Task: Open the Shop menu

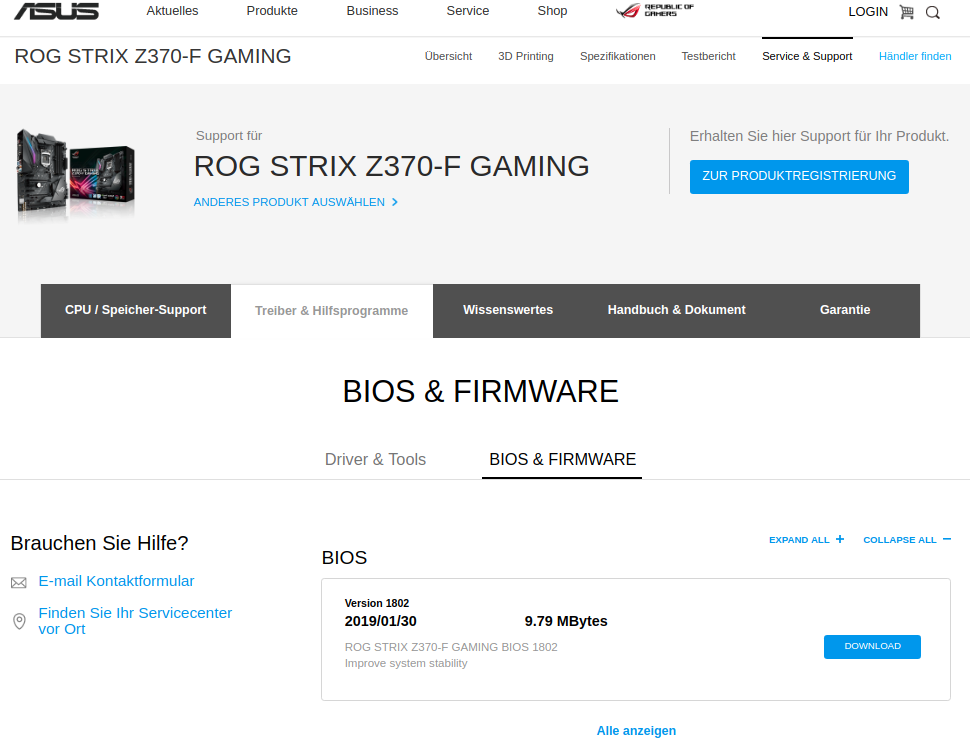Action: [x=552, y=11]
